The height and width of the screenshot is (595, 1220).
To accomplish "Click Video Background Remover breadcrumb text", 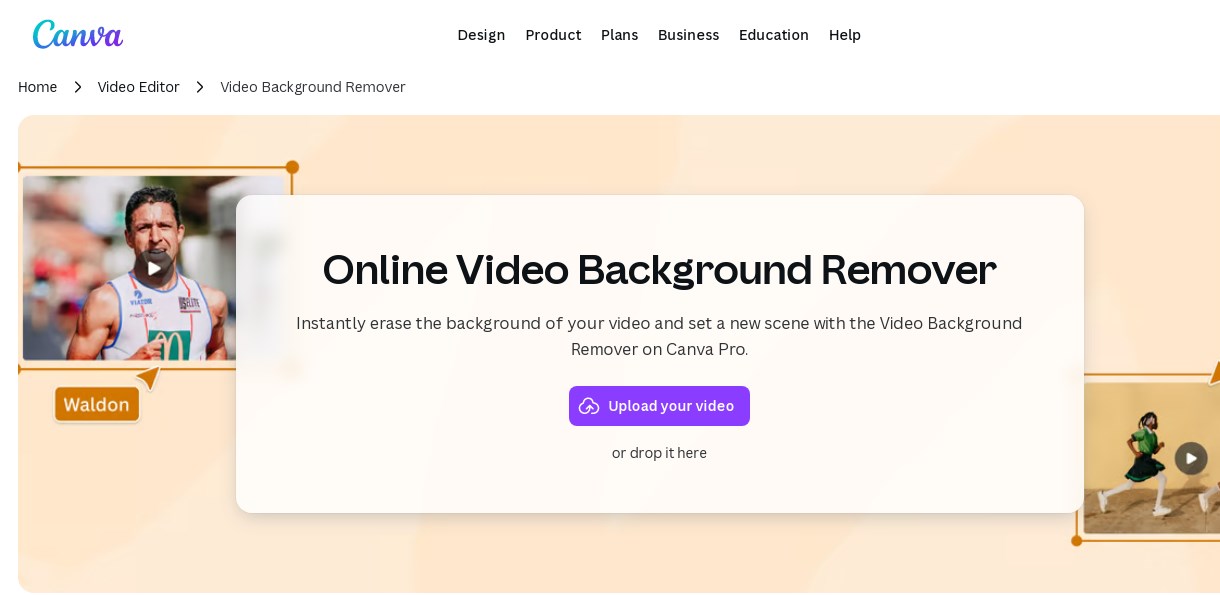I will click(313, 87).
